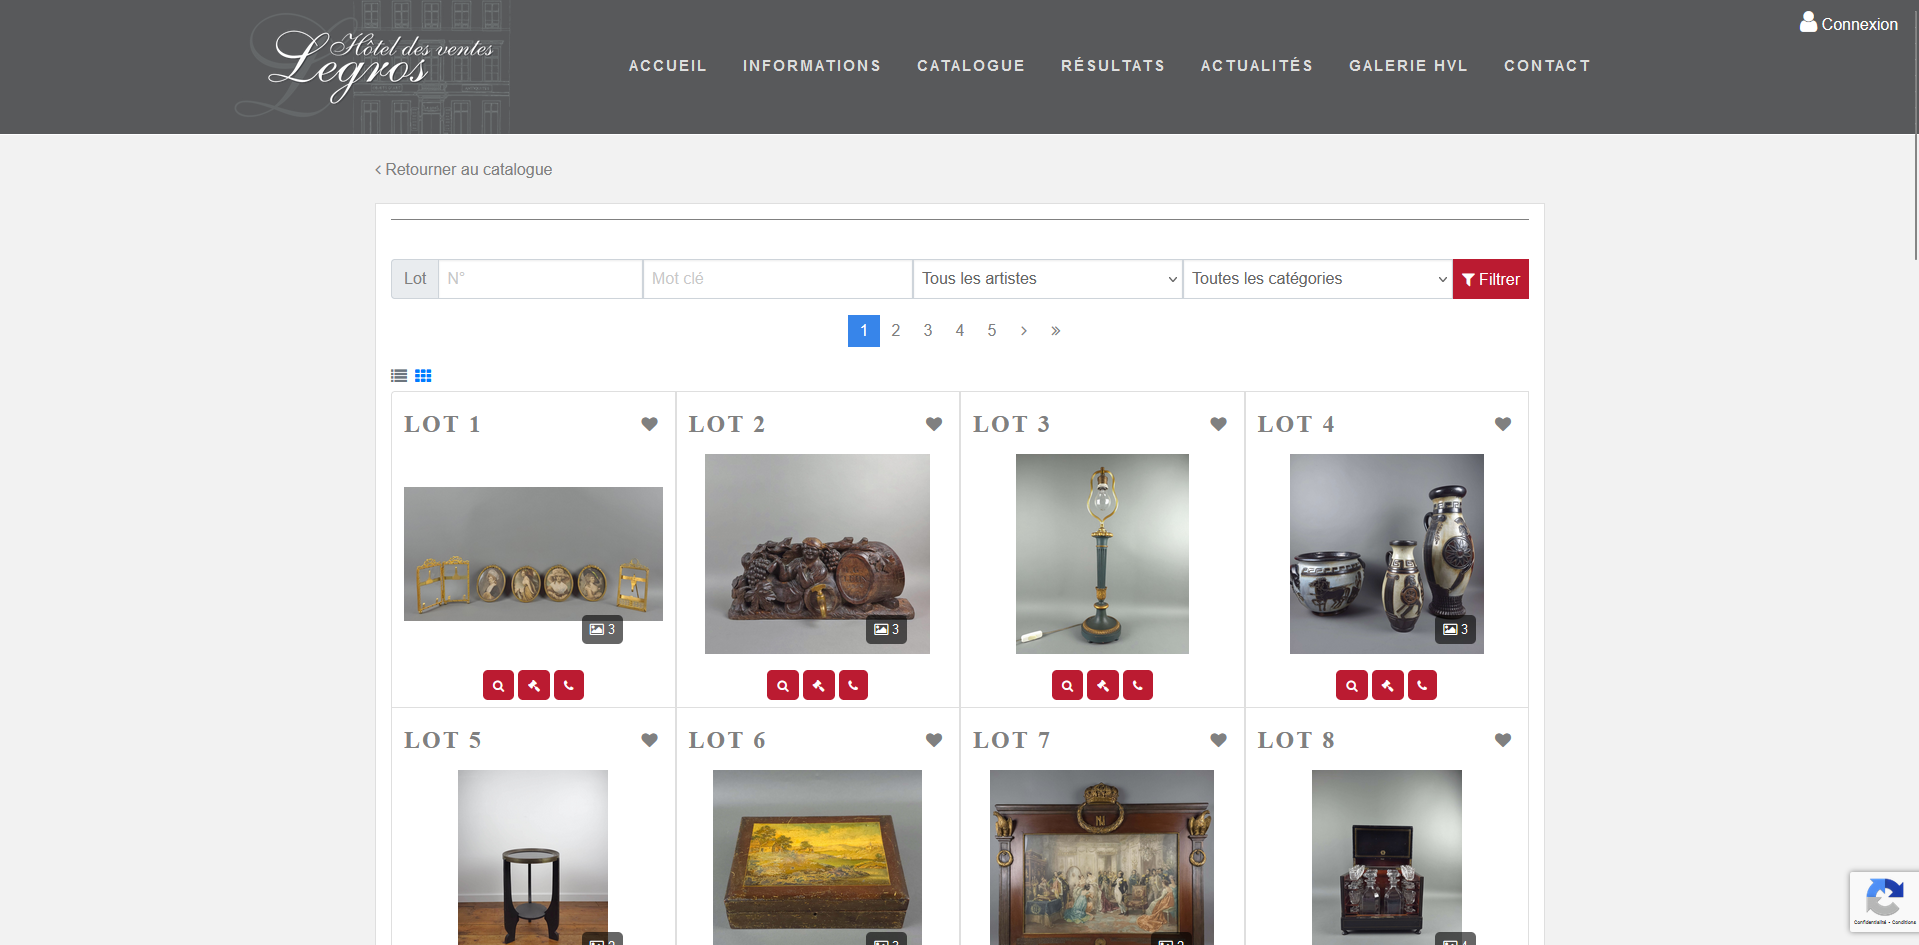The width and height of the screenshot is (1919, 945).
Task: Open the Actualités menu
Action: click(x=1257, y=66)
